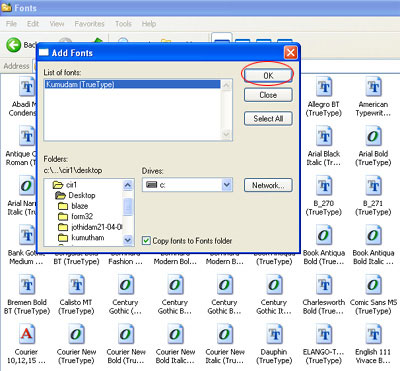Confirm adding fonts with OK button
This screenshot has width=400, height=371.
coord(268,75)
